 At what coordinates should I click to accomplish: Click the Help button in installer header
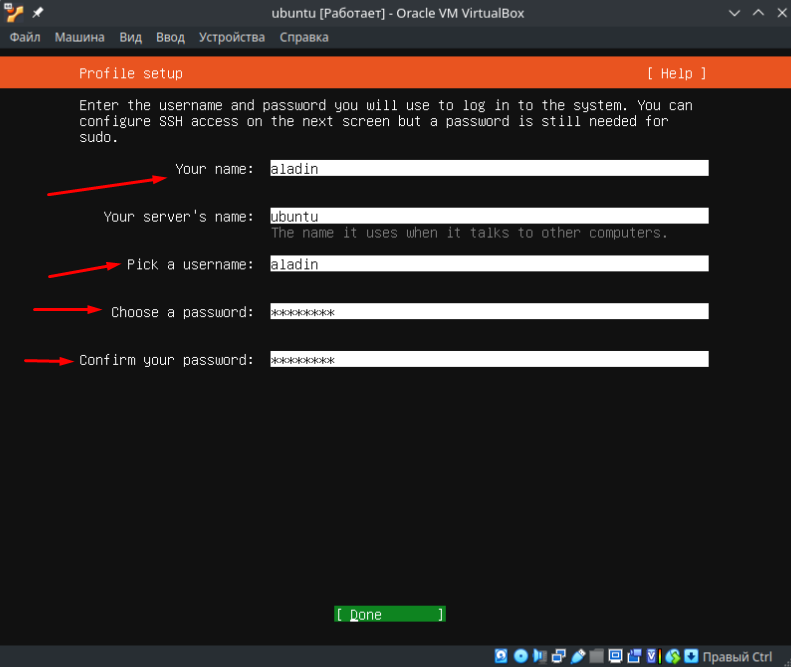[676, 74]
